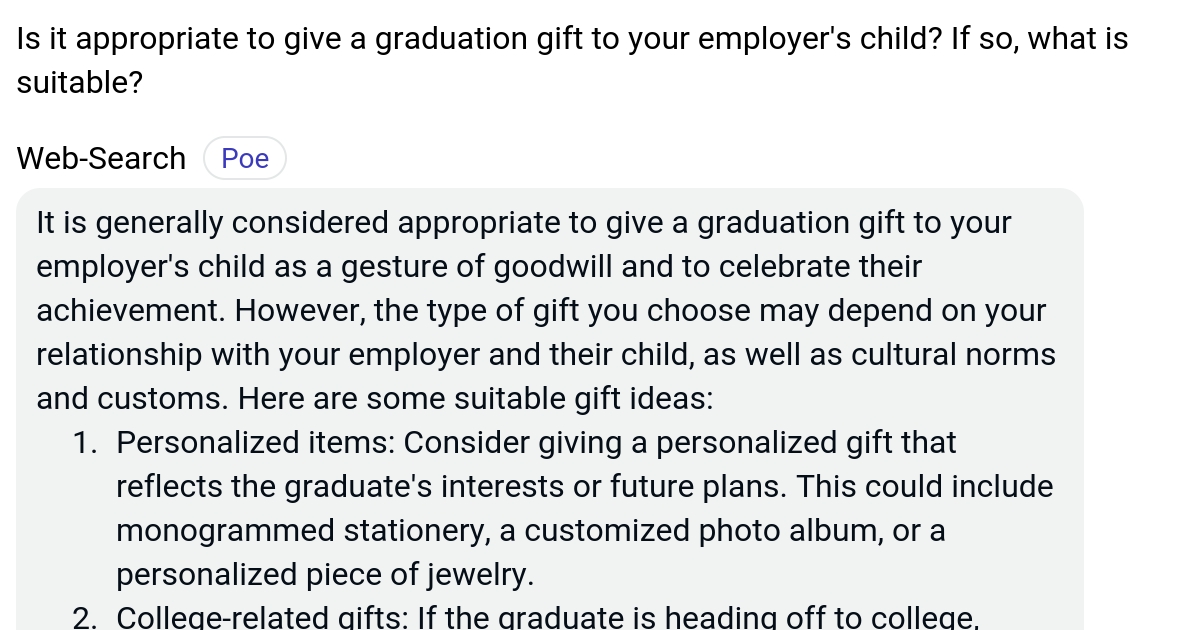The image size is (1200, 630).
Task: Click the phrase 'cultural norms and customs'
Action: tap(955, 354)
